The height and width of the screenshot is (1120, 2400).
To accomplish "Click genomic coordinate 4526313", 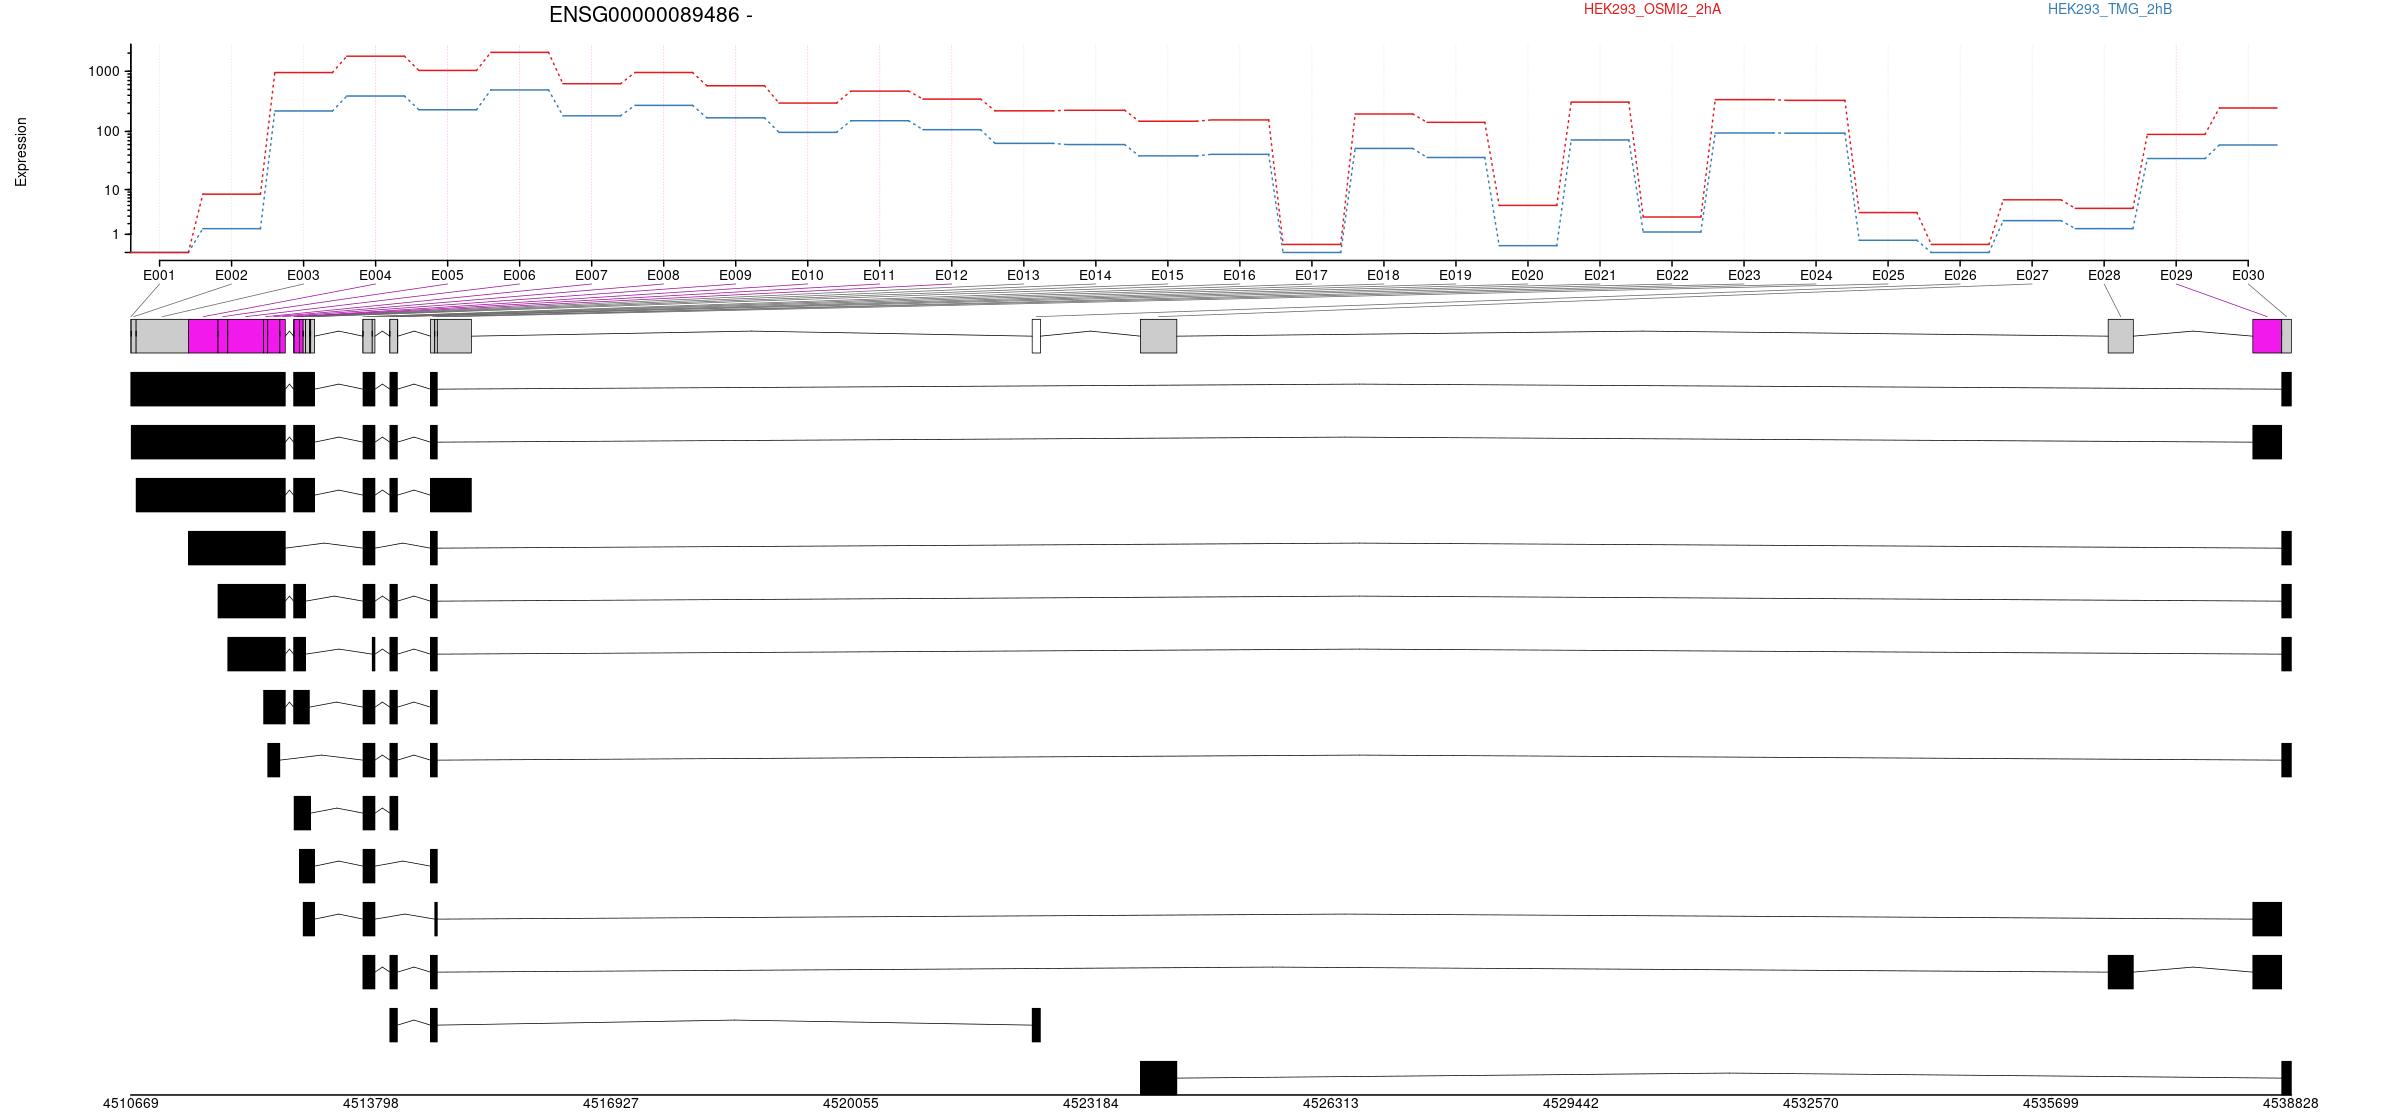I will 1331,1103.
